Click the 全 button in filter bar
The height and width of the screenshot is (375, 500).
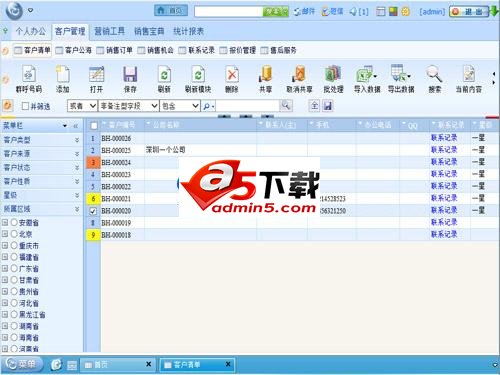[x=314, y=106]
